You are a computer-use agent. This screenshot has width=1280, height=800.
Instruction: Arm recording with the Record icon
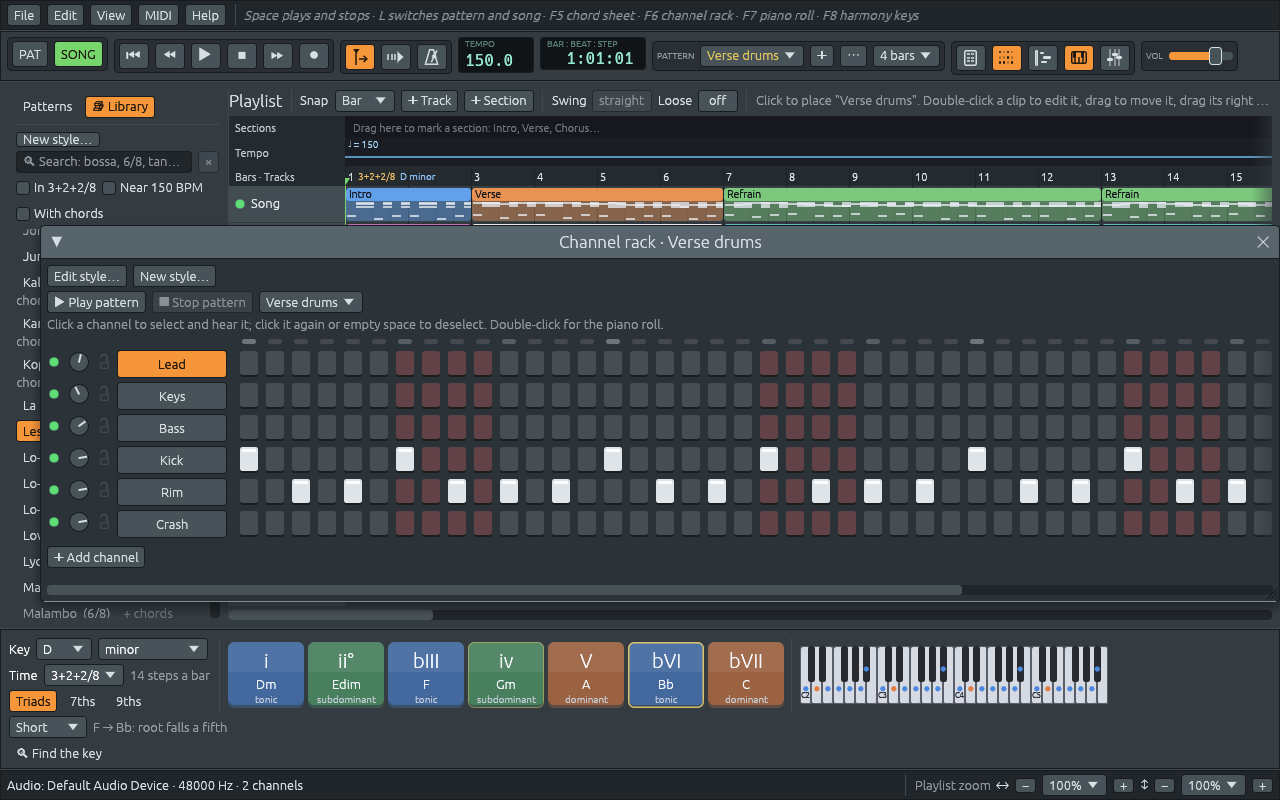pyautogui.click(x=315, y=56)
